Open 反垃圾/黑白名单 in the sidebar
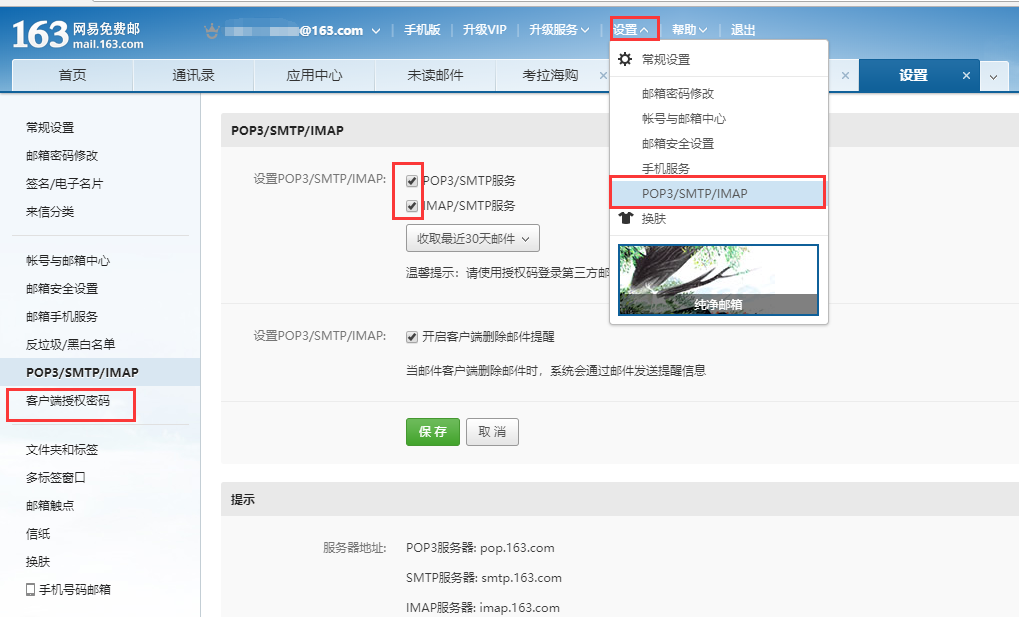1019x617 pixels. (x=70, y=345)
